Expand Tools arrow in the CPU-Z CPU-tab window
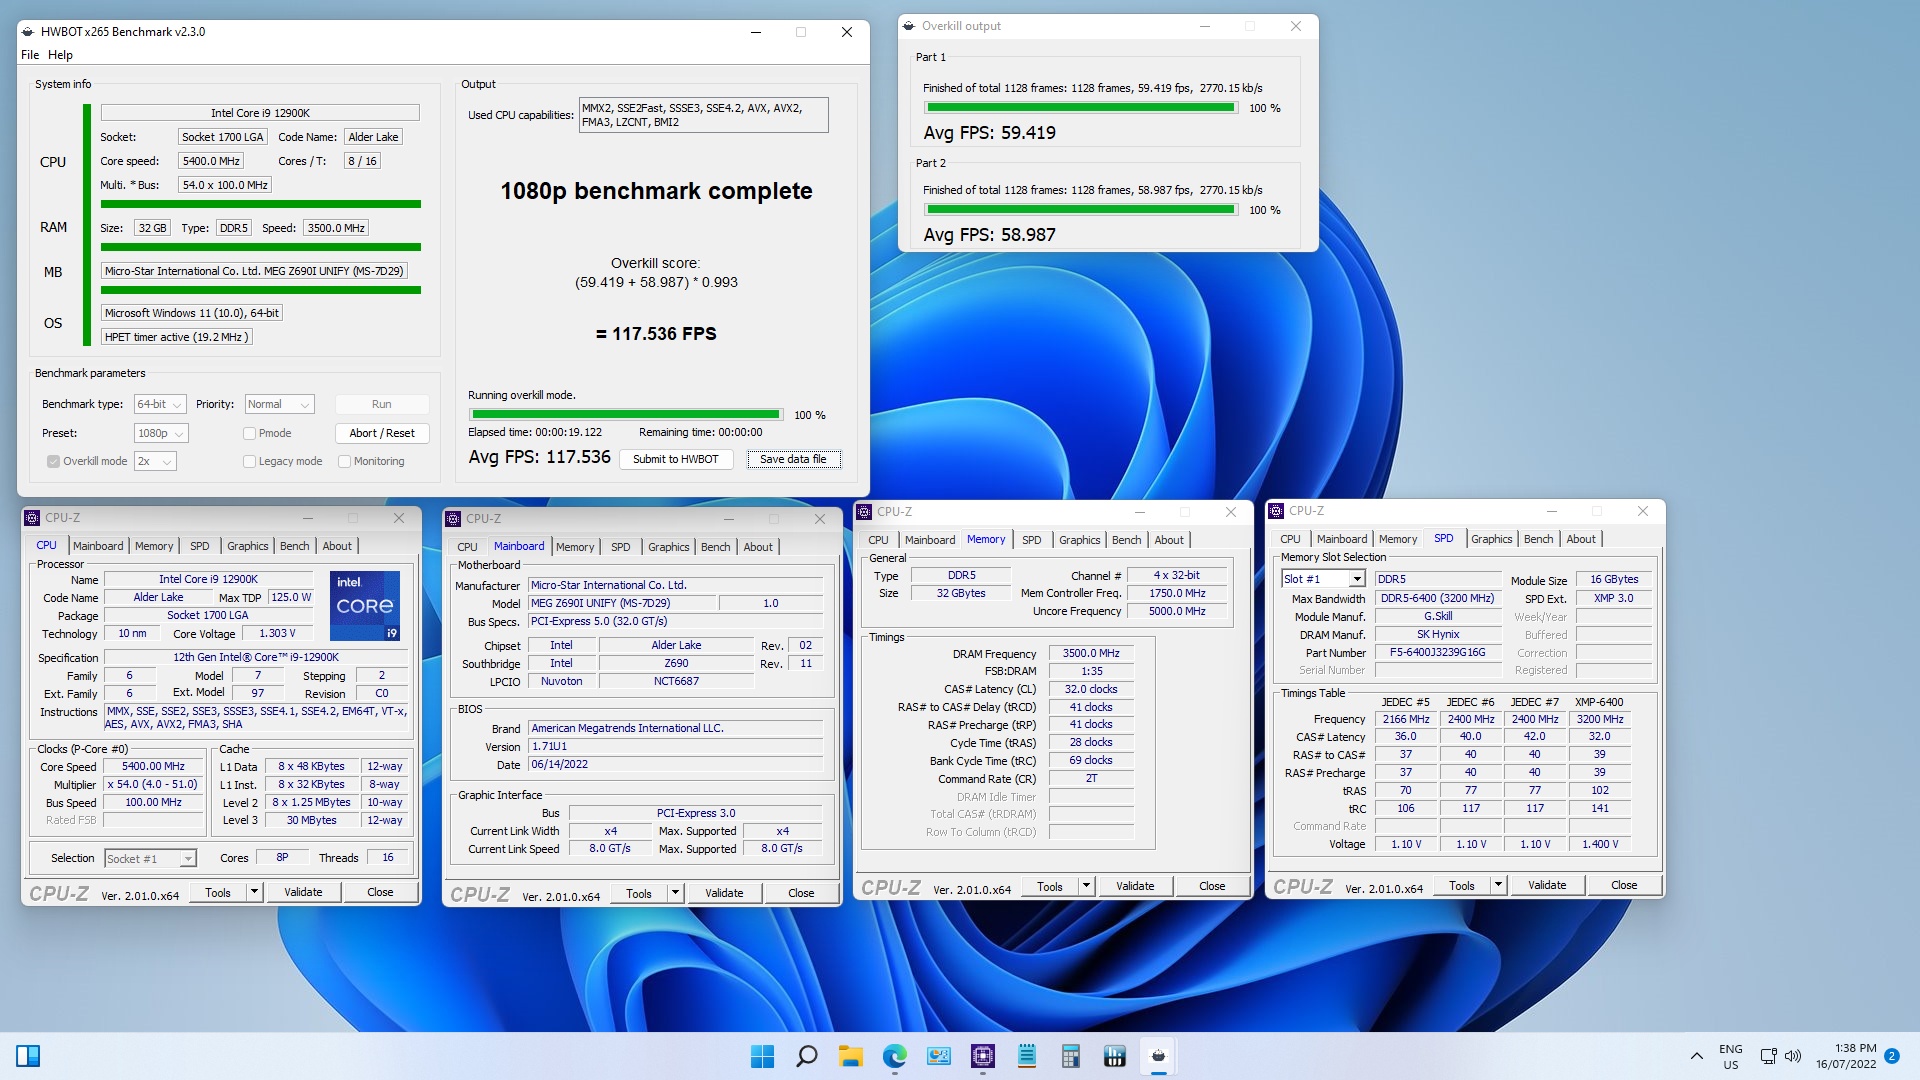The height and width of the screenshot is (1080, 1920). [x=254, y=892]
